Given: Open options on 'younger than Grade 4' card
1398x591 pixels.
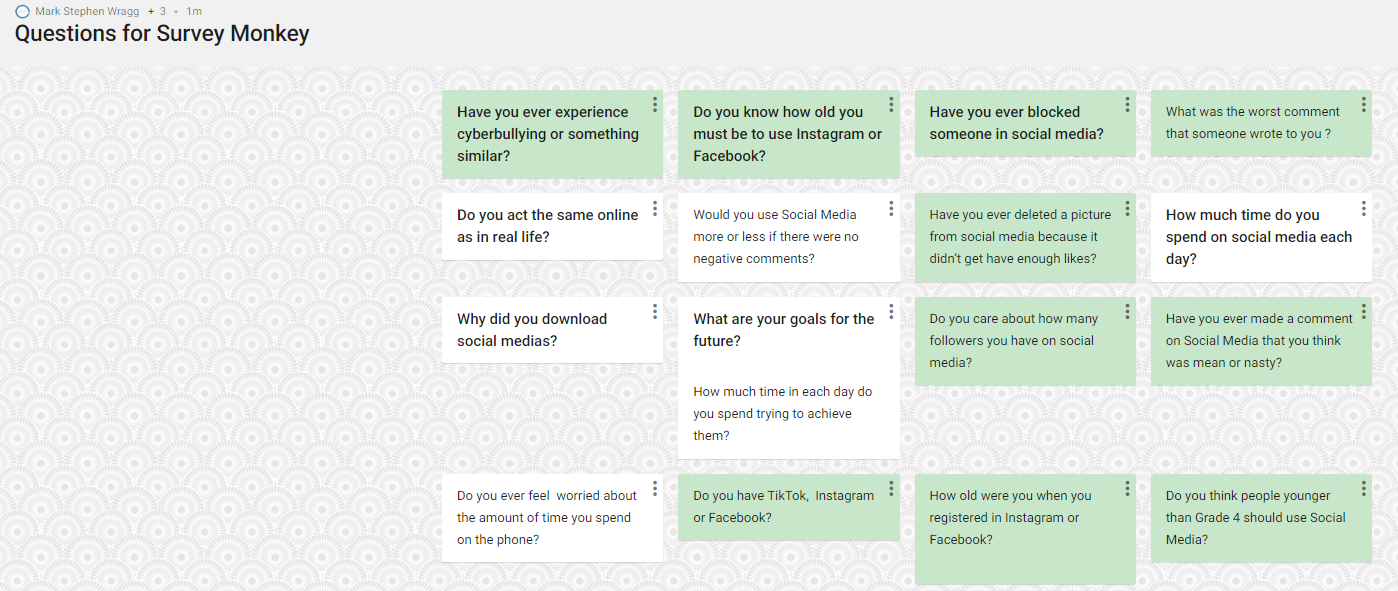Looking at the screenshot, I should [1363, 488].
